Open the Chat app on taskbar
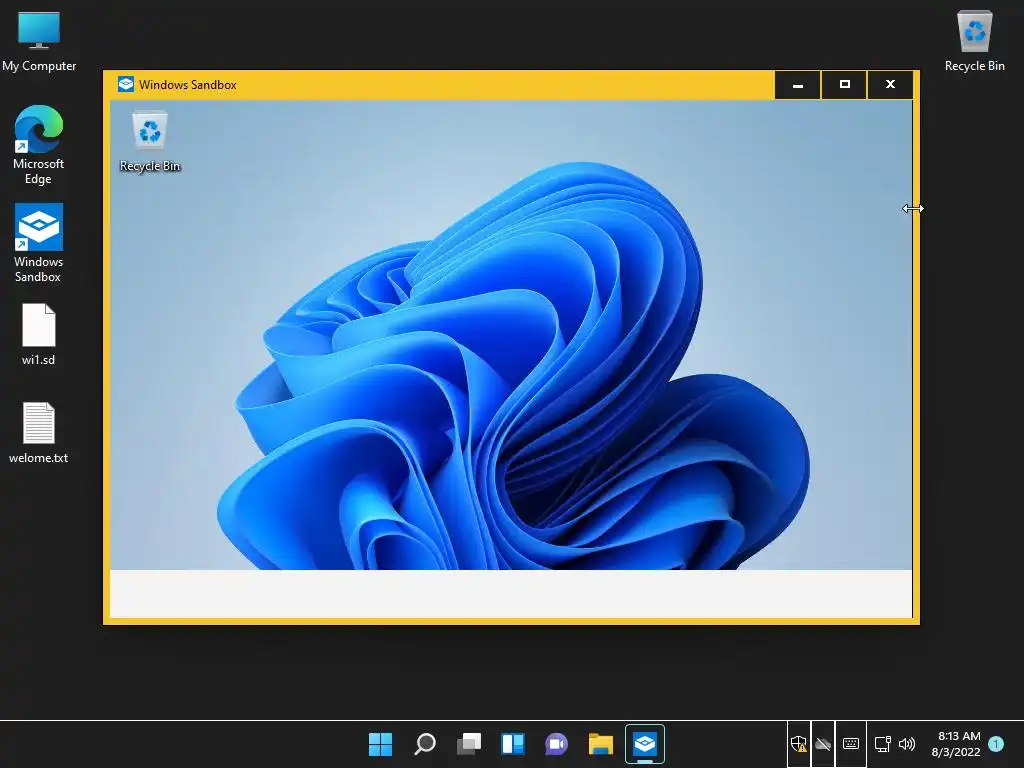This screenshot has height=768, width=1024. click(556, 744)
